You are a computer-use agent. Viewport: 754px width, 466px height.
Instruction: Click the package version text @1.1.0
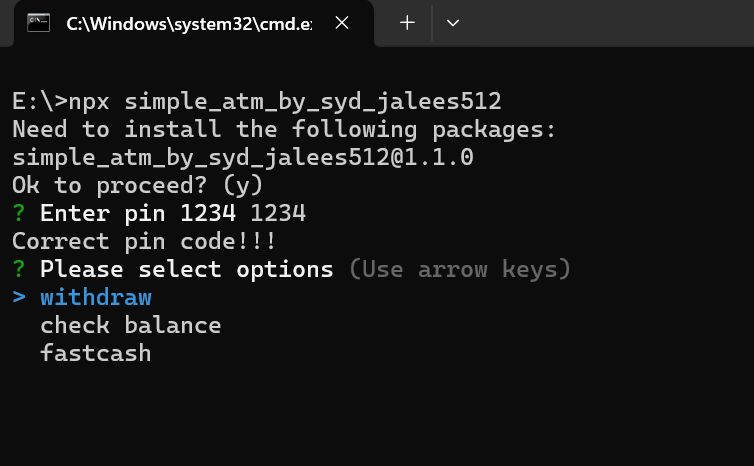[432, 157]
